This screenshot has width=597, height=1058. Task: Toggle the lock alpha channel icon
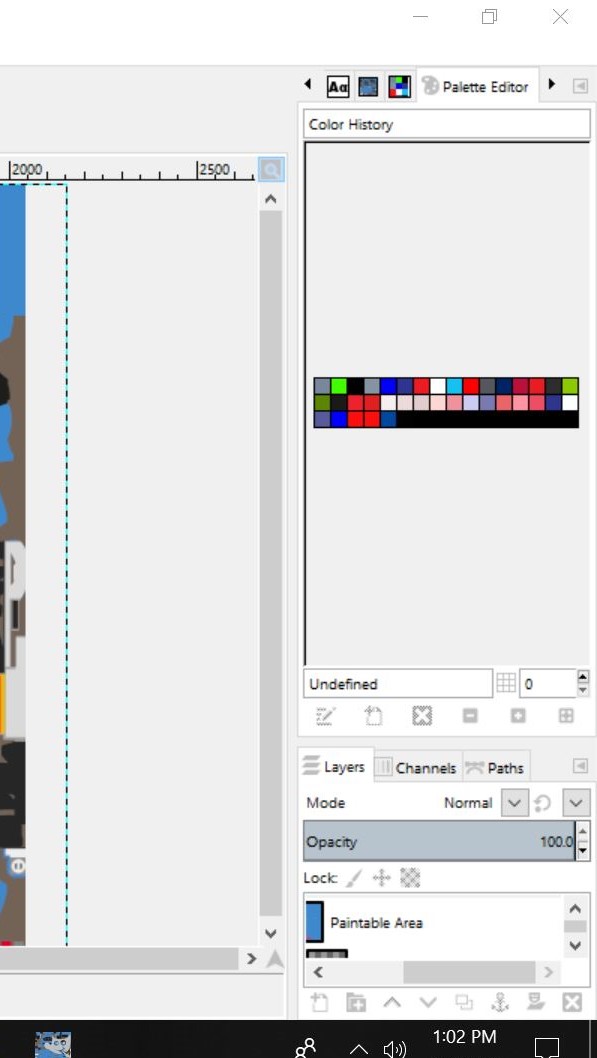[410, 878]
